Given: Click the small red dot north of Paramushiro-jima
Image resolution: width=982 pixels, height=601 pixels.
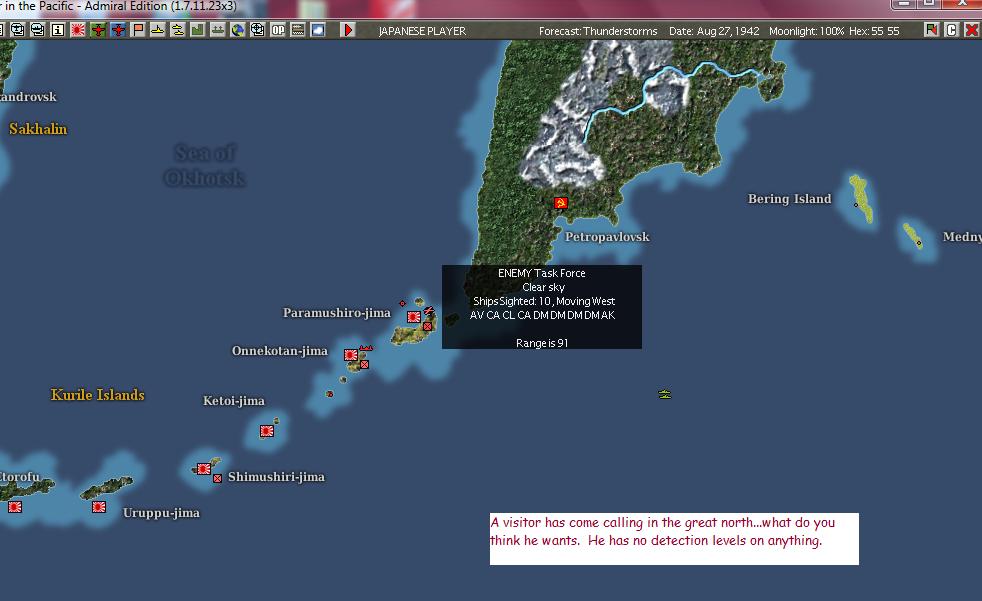Looking at the screenshot, I should [x=402, y=303].
